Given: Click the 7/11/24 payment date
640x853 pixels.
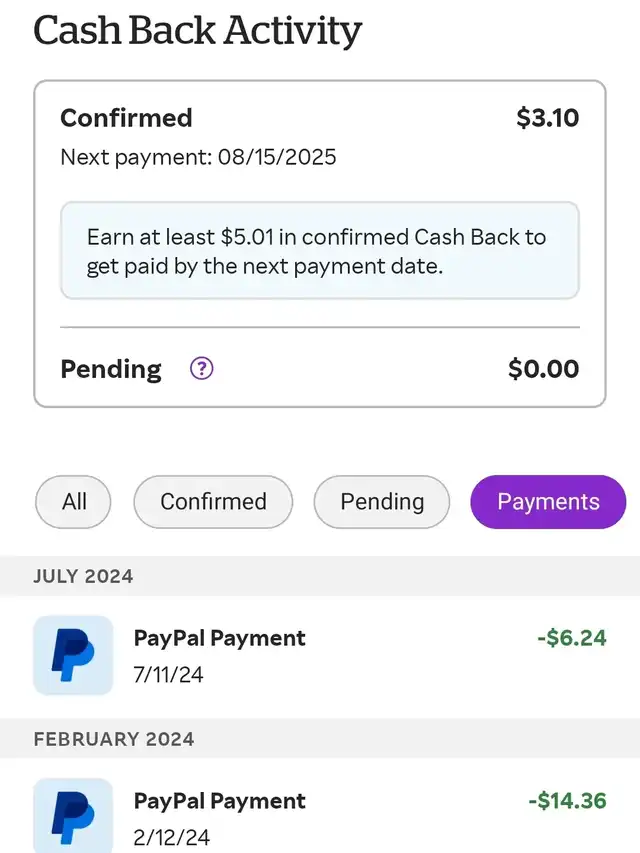Looking at the screenshot, I should click(168, 675).
